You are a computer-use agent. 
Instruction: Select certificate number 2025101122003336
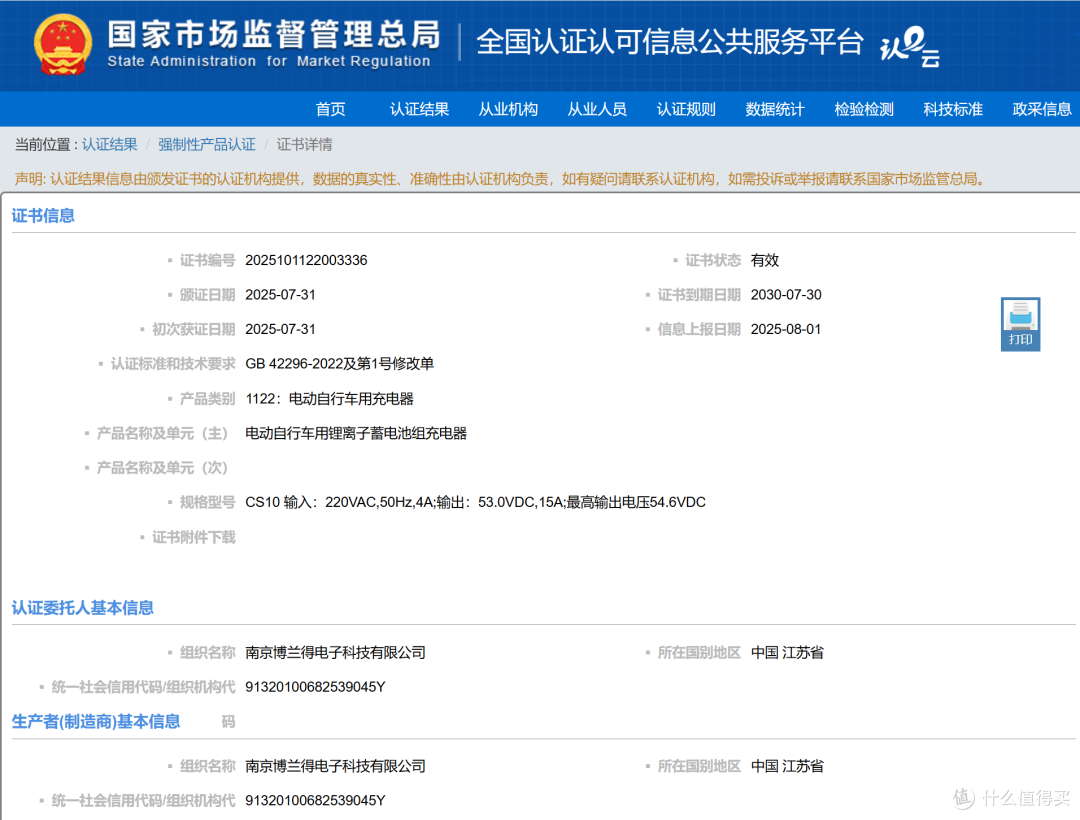click(x=307, y=260)
